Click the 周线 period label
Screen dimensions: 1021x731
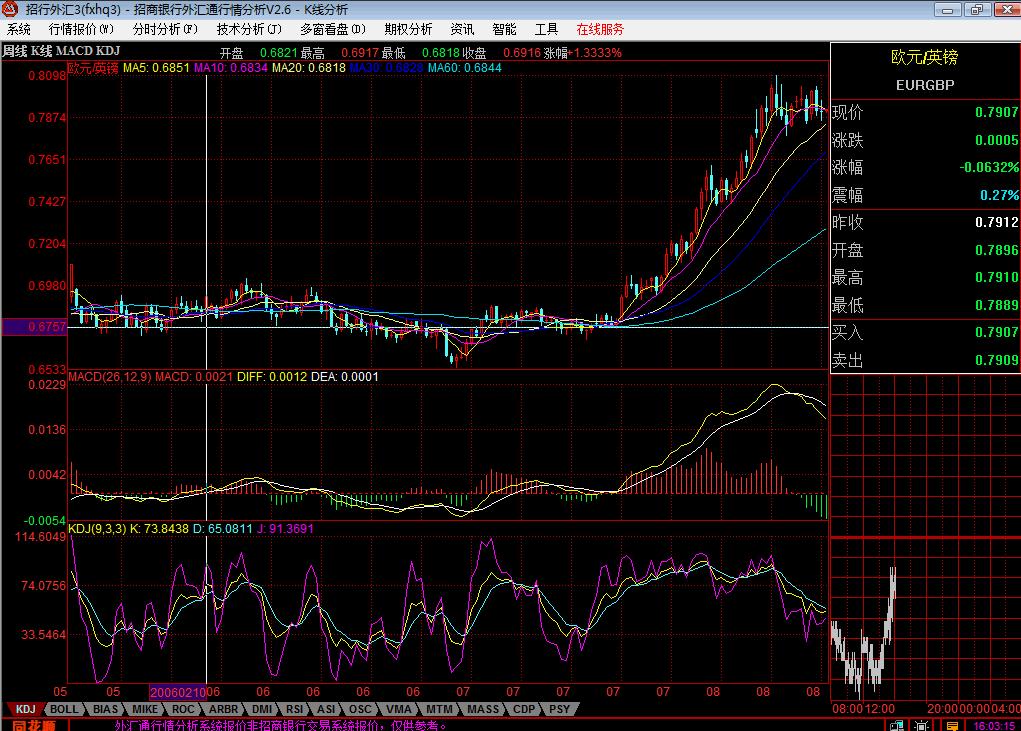click(x=14, y=51)
